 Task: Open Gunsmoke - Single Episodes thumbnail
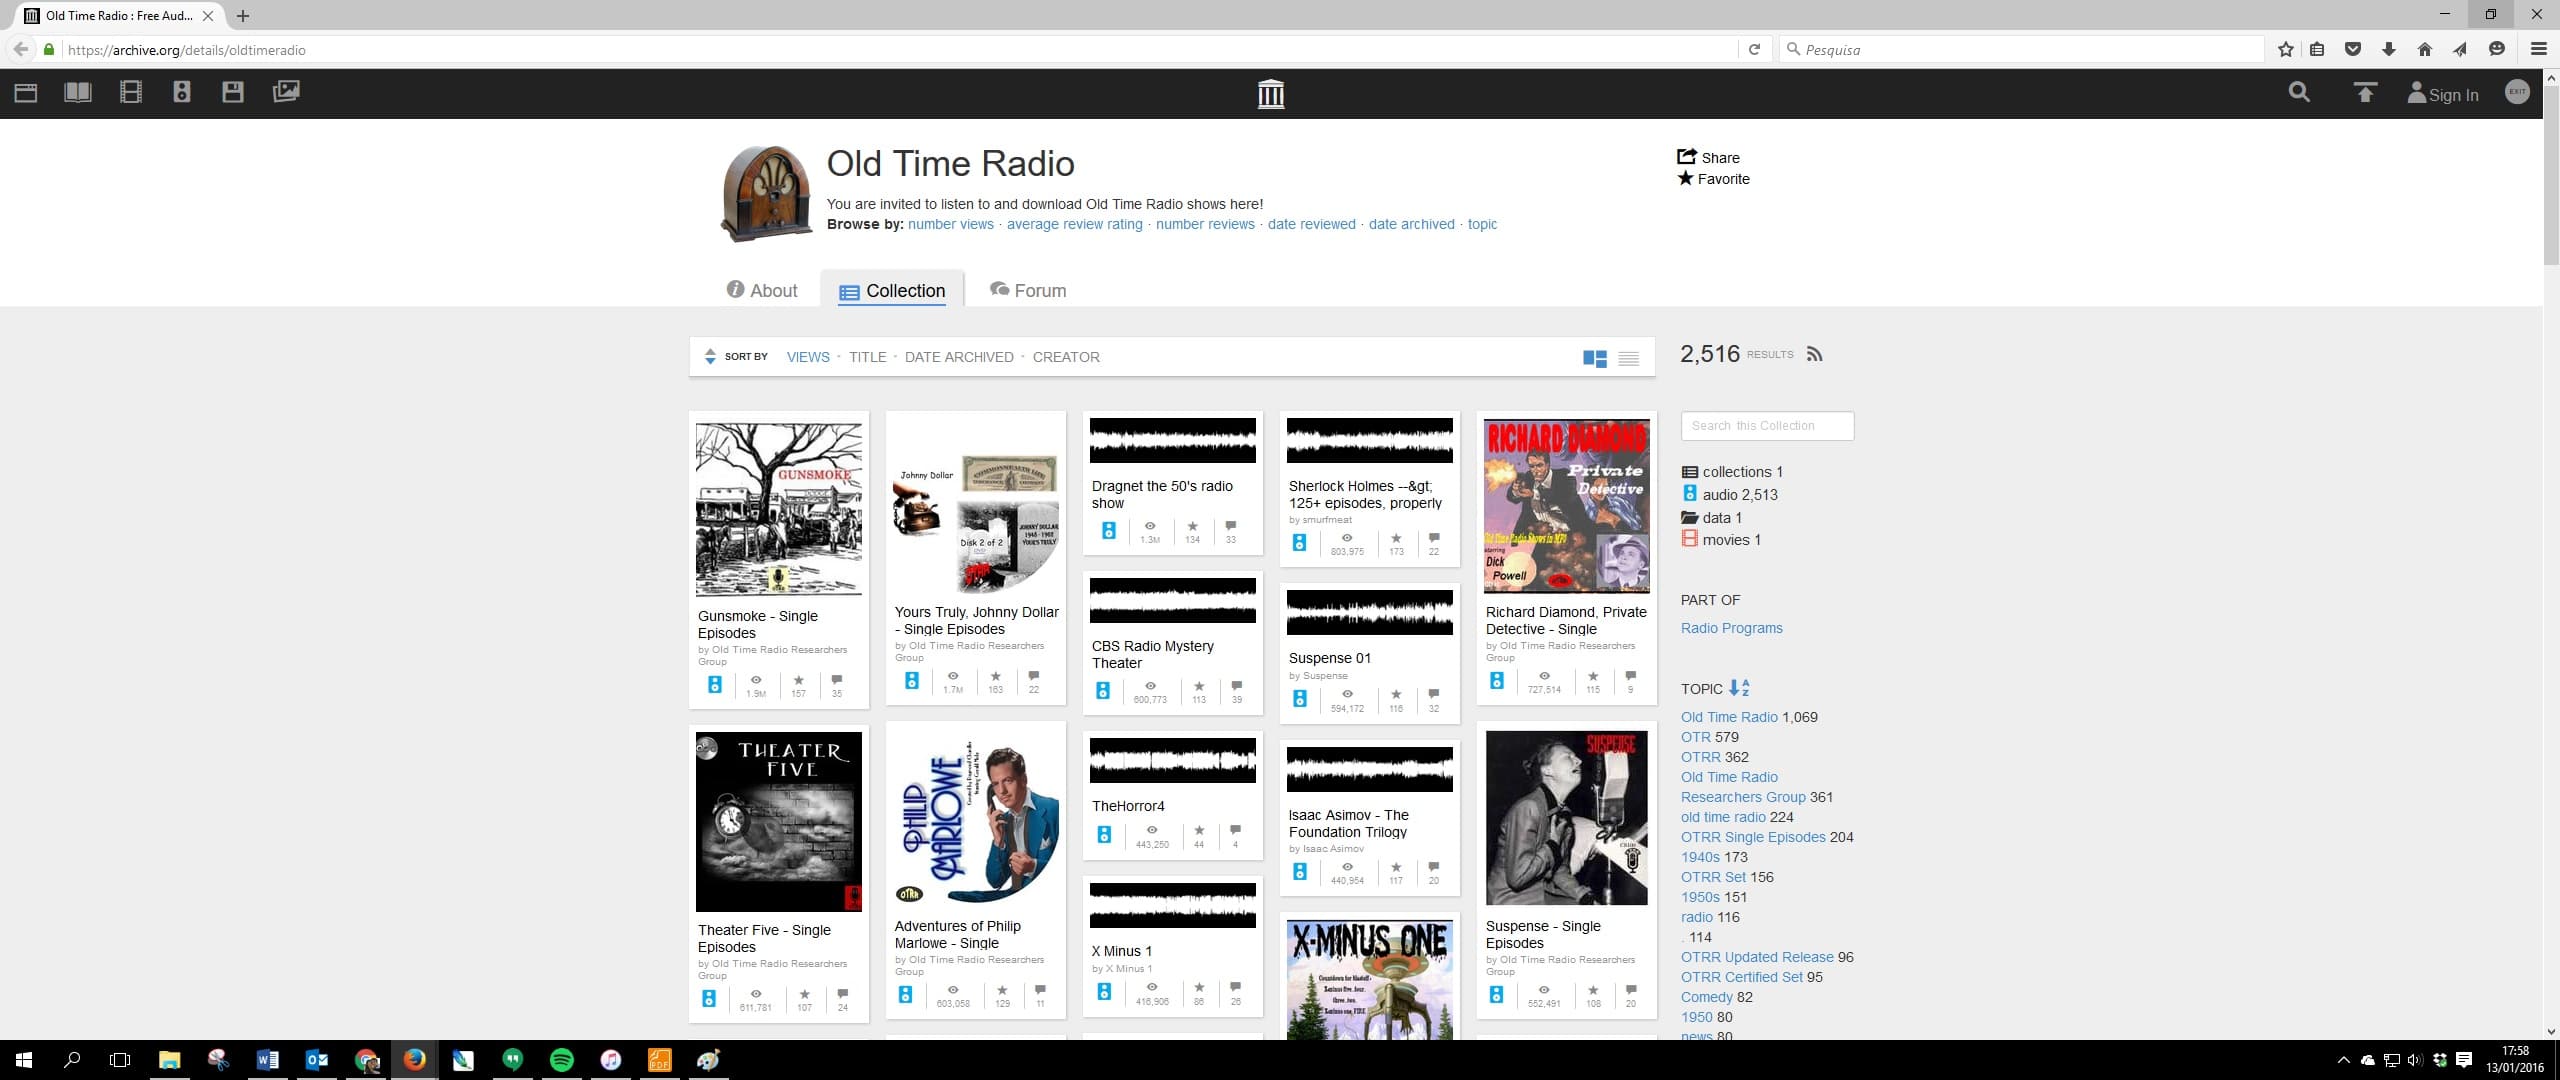[778, 509]
